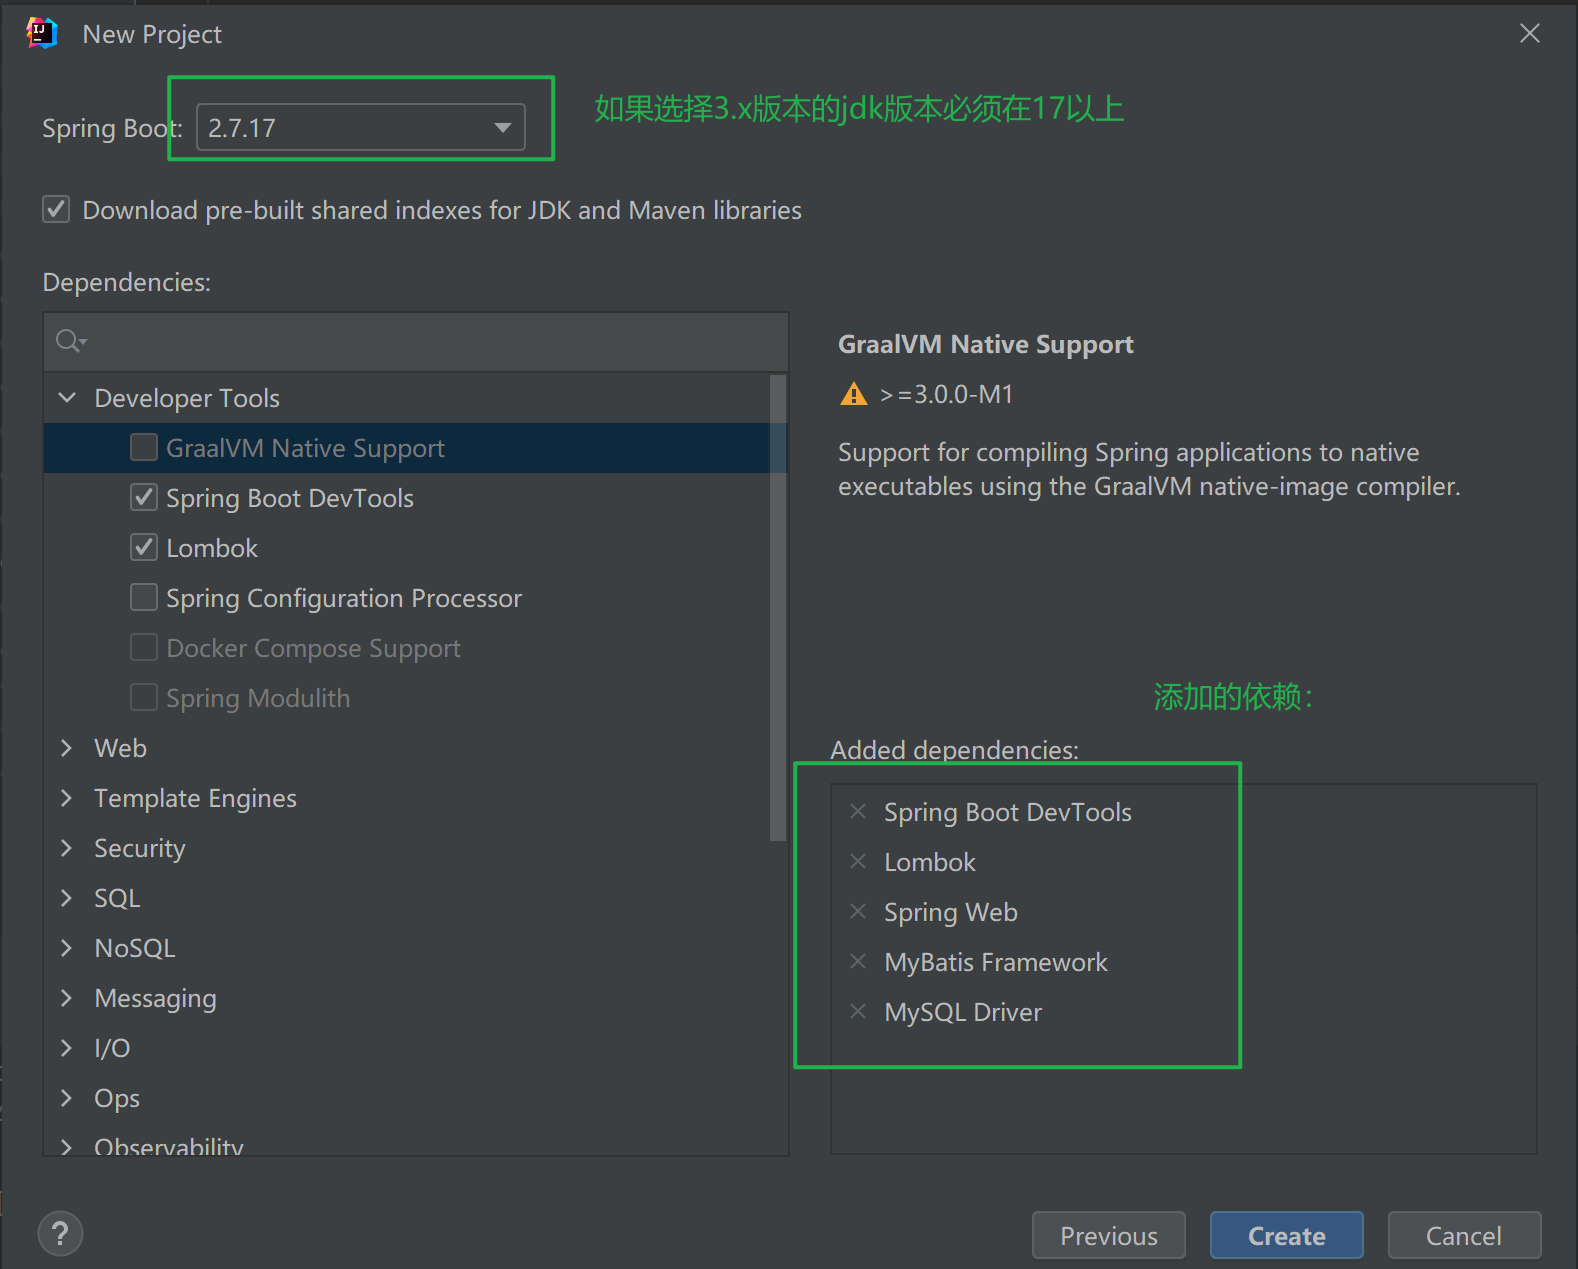Click the Create button
Viewport: 1578px width, 1269px height.
coord(1286,1236)
